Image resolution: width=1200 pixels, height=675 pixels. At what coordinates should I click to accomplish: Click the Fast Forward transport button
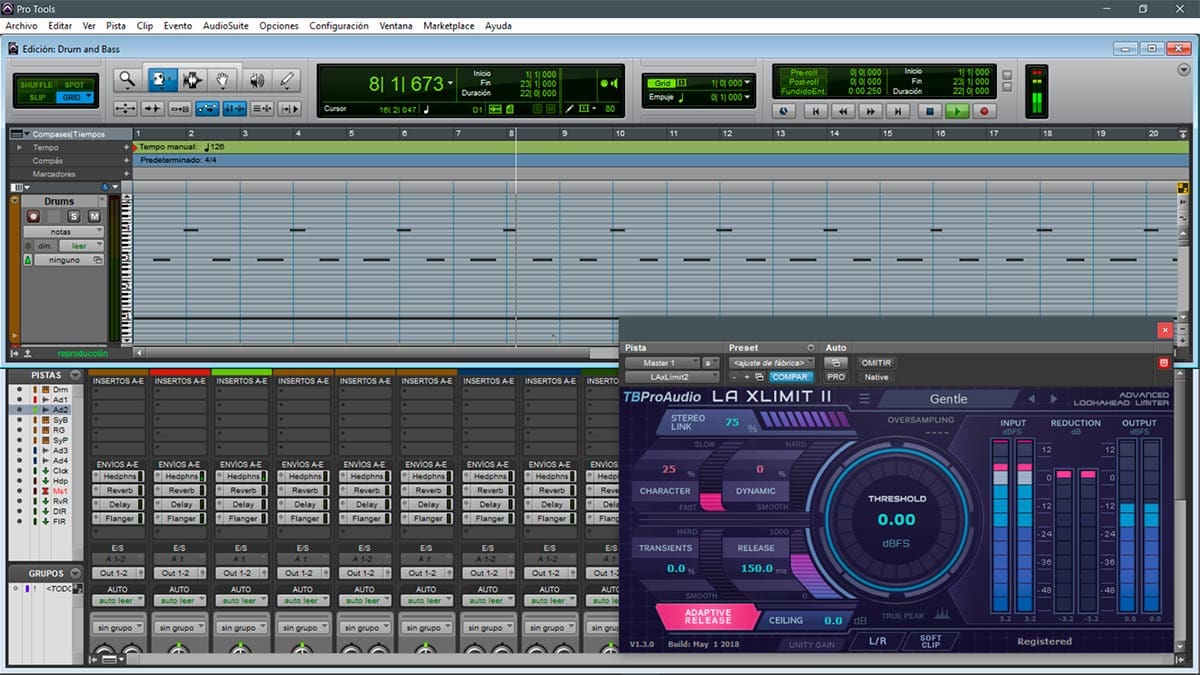872,112
